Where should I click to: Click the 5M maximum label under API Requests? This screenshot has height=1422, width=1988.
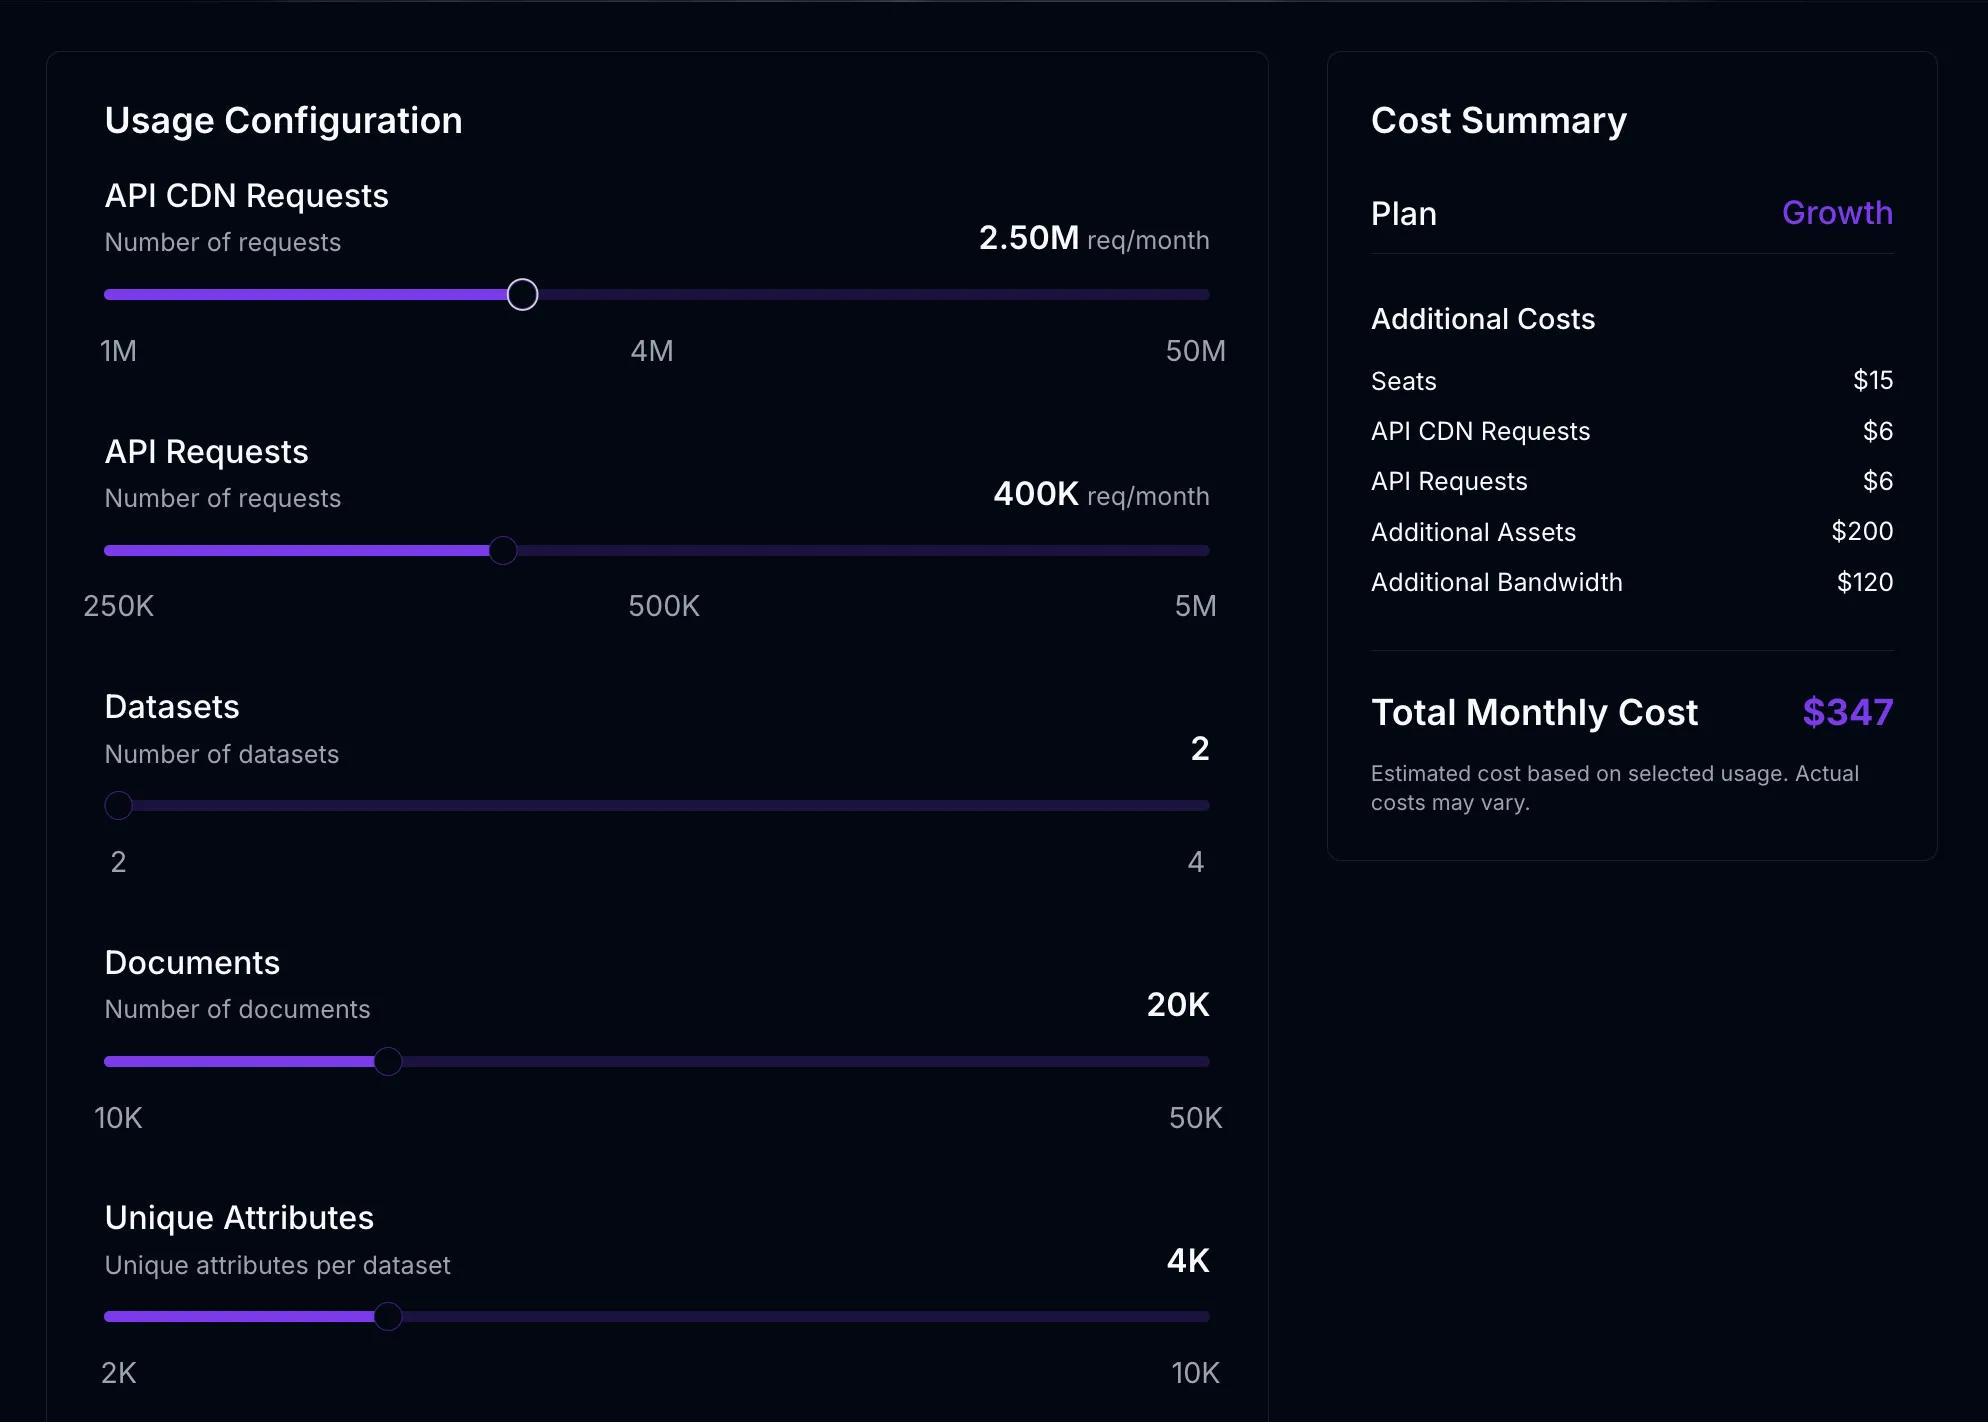[1195, 606]
